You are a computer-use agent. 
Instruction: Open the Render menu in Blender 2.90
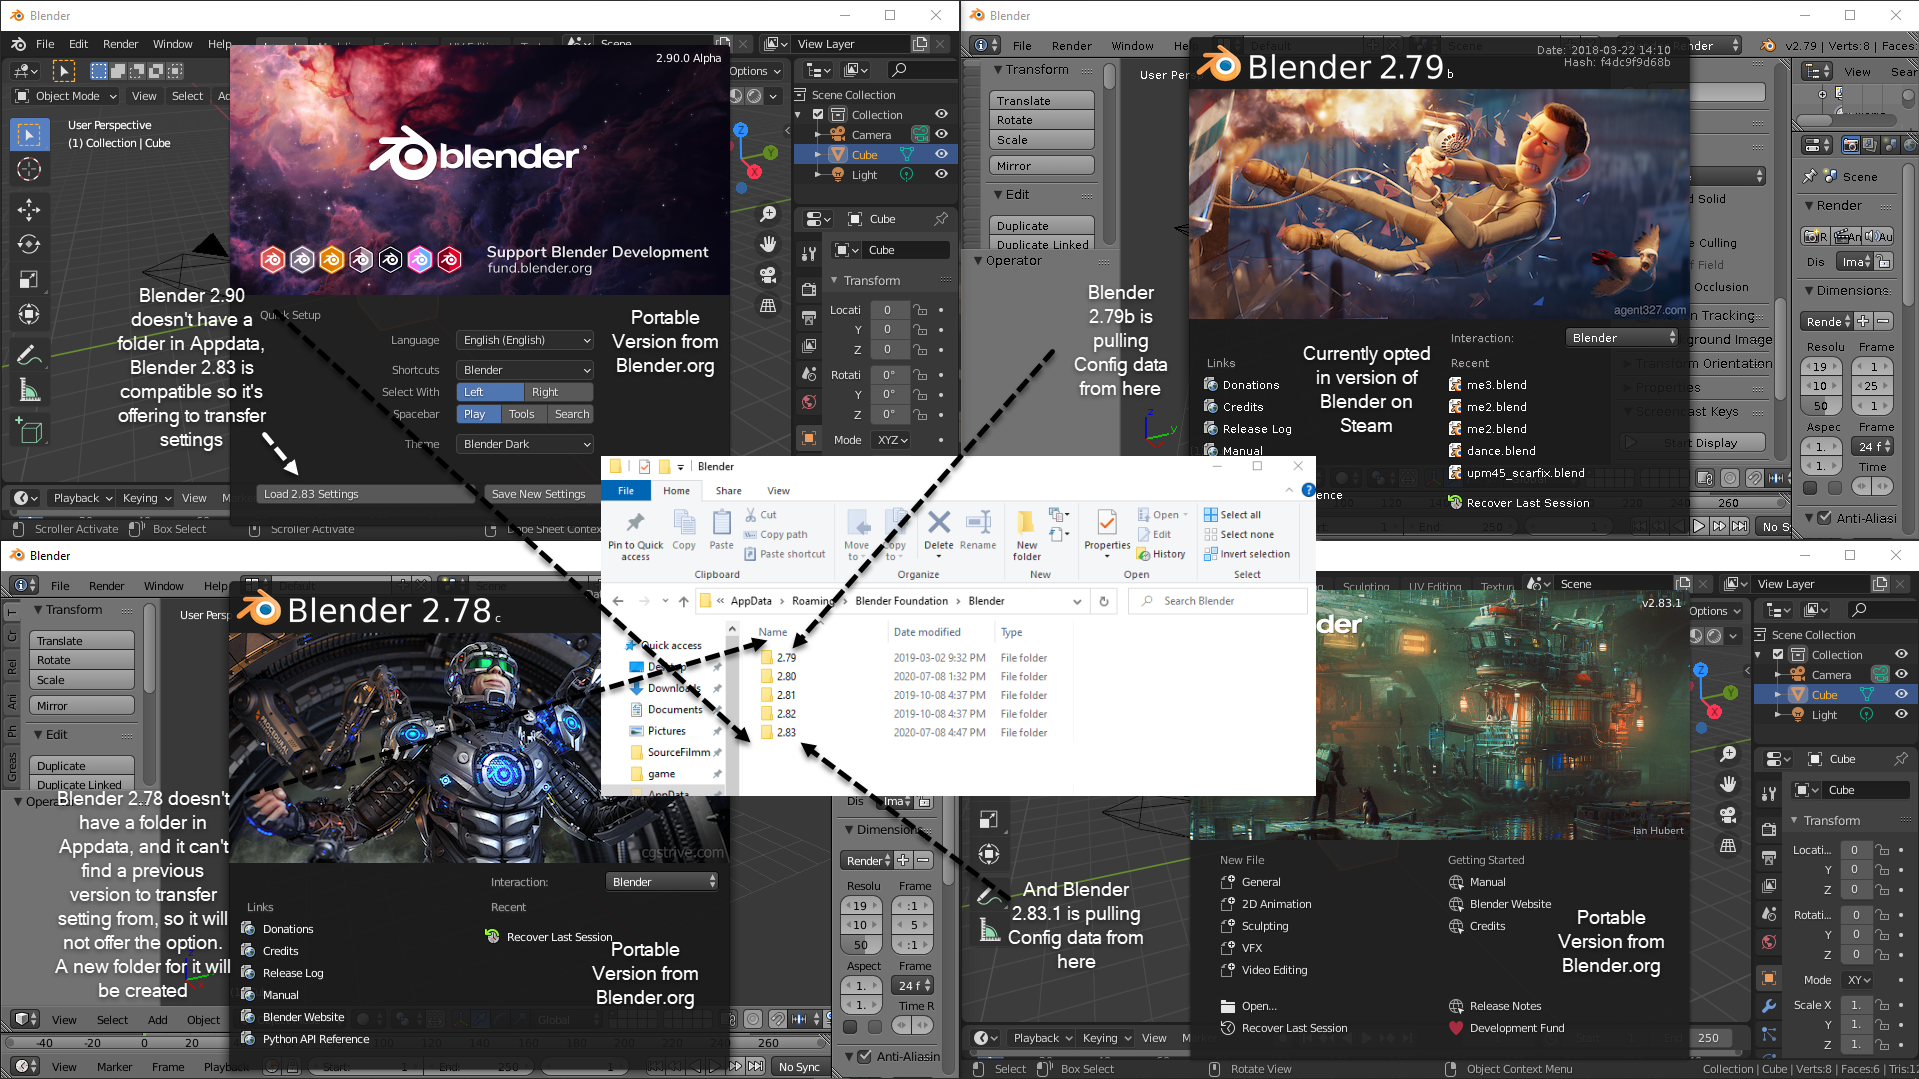[121, 44]
